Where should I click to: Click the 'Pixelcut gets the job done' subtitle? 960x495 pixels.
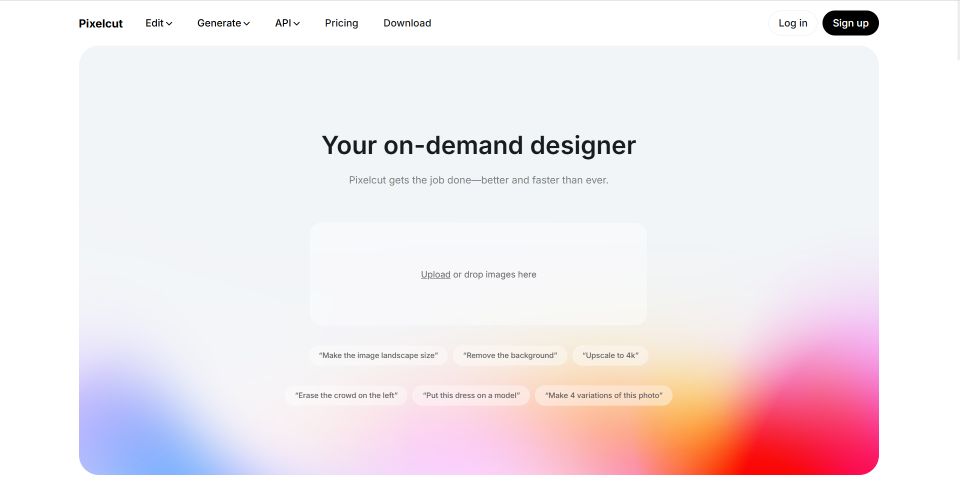478,181
